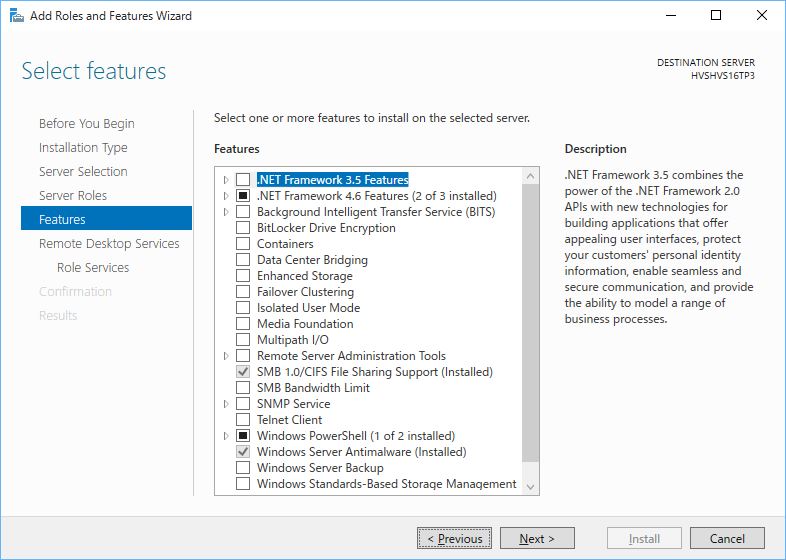Enable BitLocker Drive Encryption checkbox
The image size is (786, 560).
243,228
